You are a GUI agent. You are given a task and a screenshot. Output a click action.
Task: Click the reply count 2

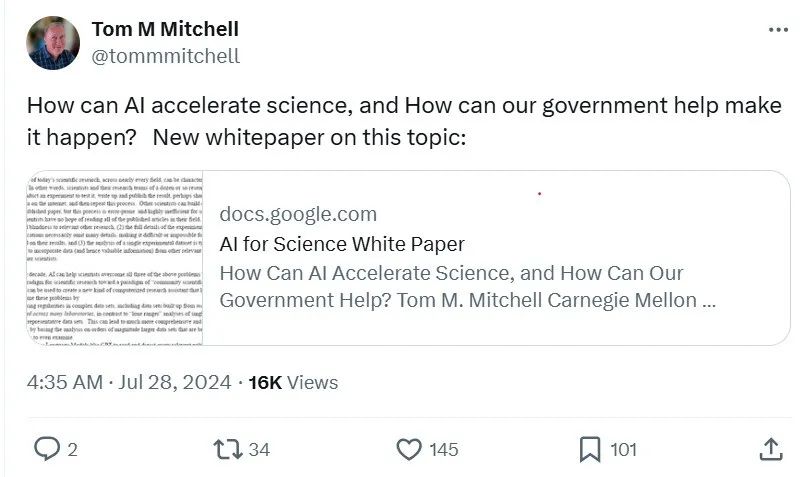pyautogui.click(x=72, y=450)
